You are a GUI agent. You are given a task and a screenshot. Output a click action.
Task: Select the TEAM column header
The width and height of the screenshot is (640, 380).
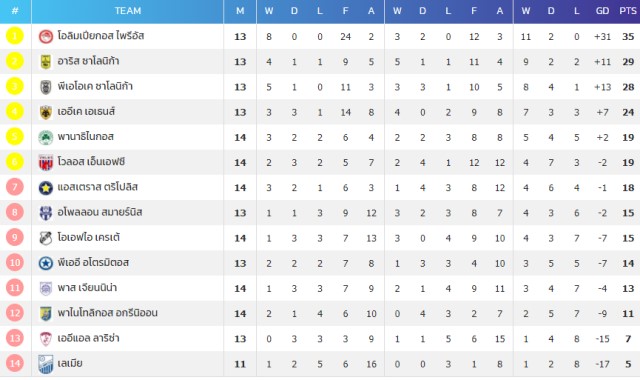[127, 11]
